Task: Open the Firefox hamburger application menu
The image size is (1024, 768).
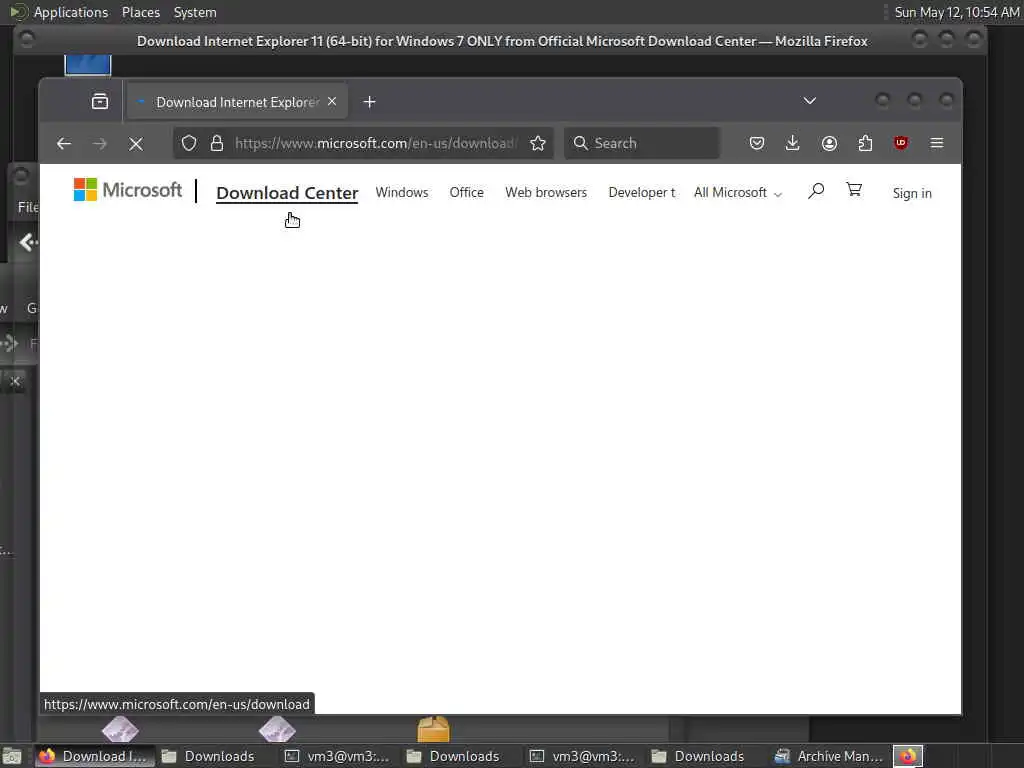Action: tap(936, 143)
